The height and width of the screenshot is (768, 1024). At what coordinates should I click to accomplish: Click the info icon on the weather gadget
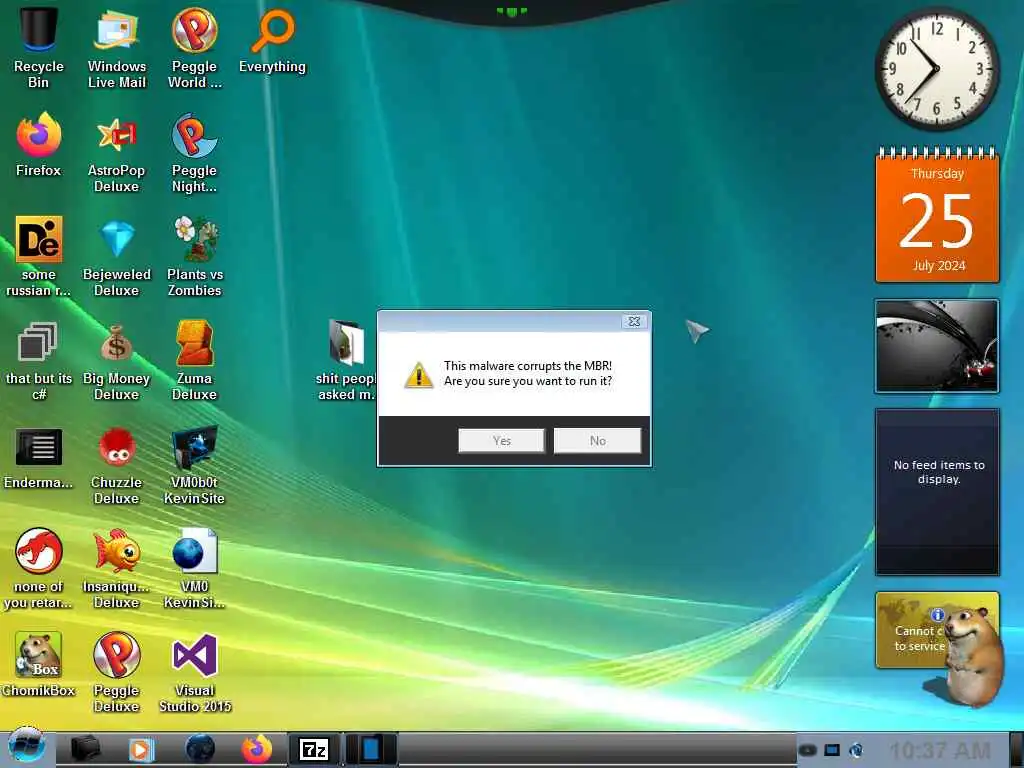937,615
